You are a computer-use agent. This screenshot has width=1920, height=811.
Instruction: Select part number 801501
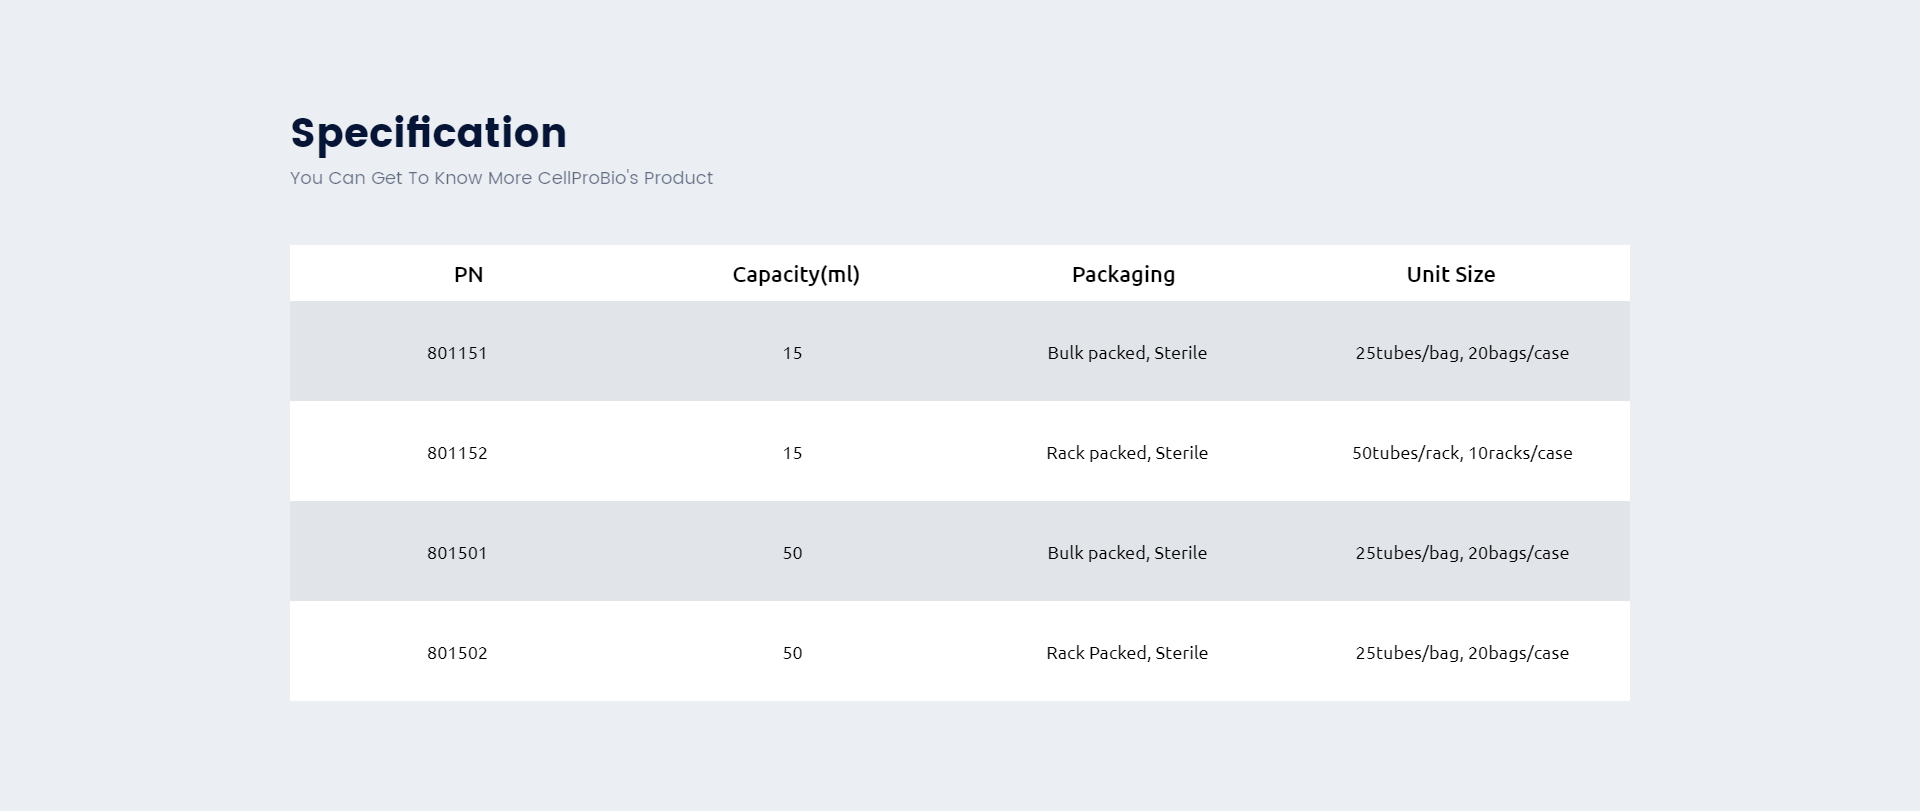(x=457, y=553)
